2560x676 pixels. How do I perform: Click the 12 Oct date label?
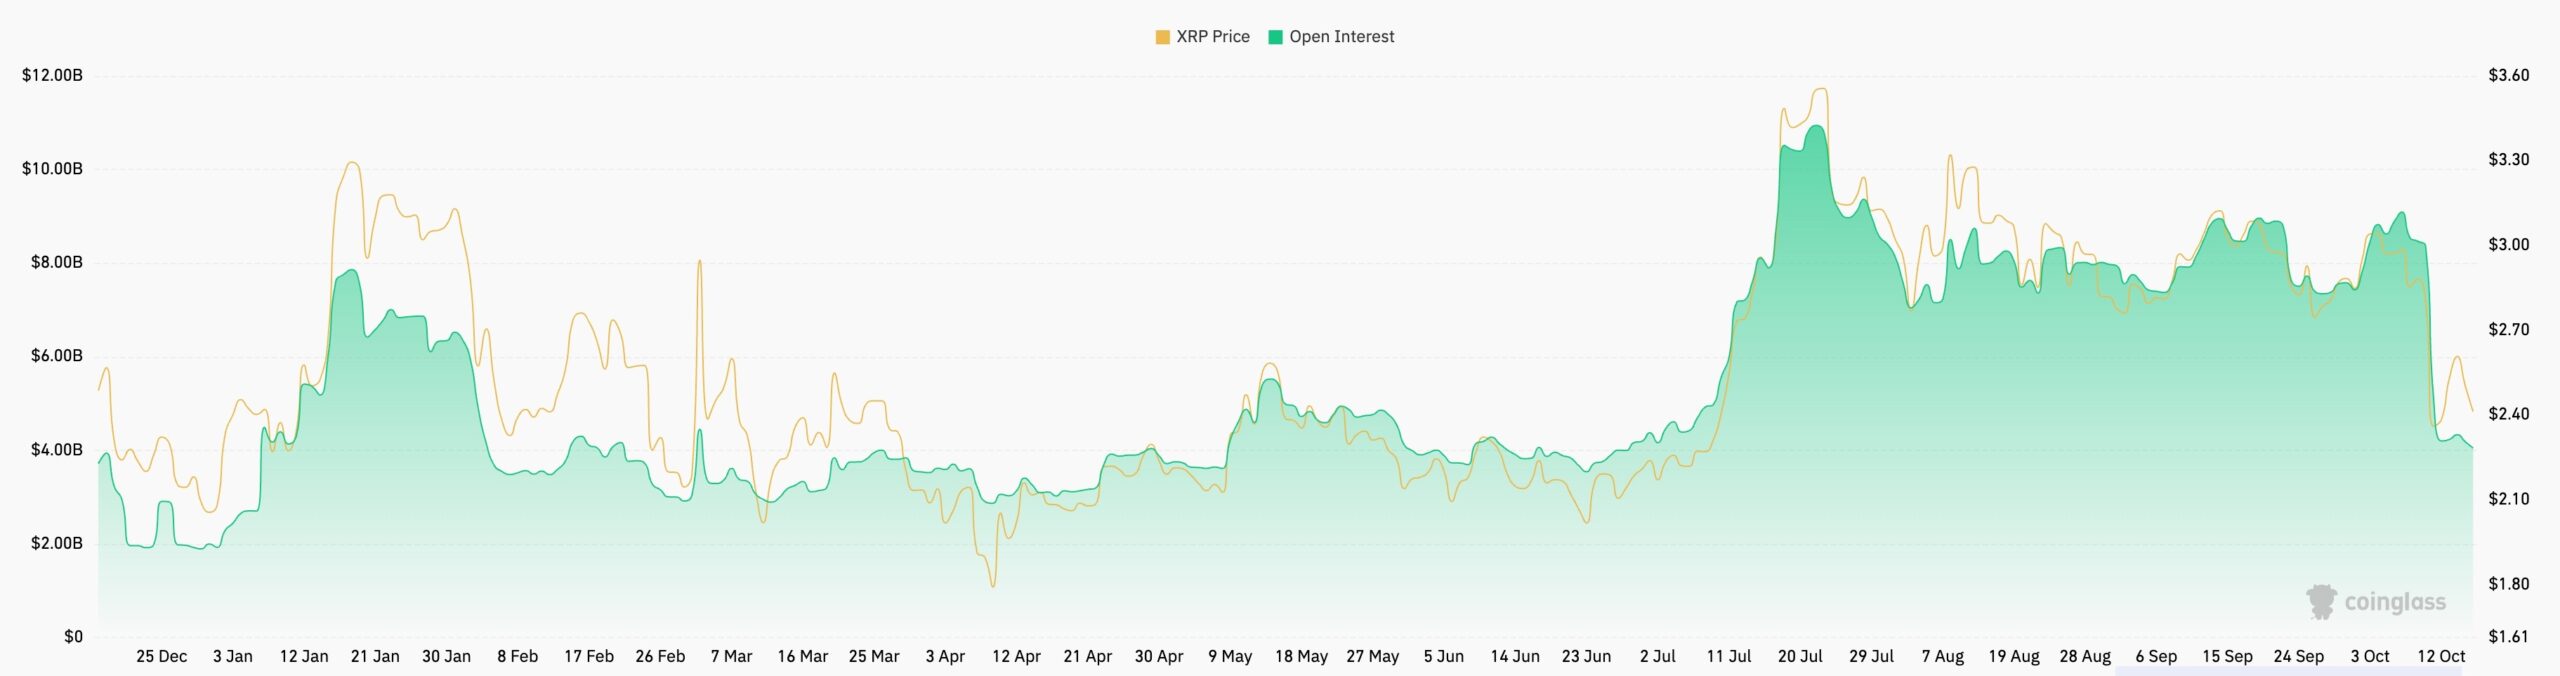[x=2441, y=657]
